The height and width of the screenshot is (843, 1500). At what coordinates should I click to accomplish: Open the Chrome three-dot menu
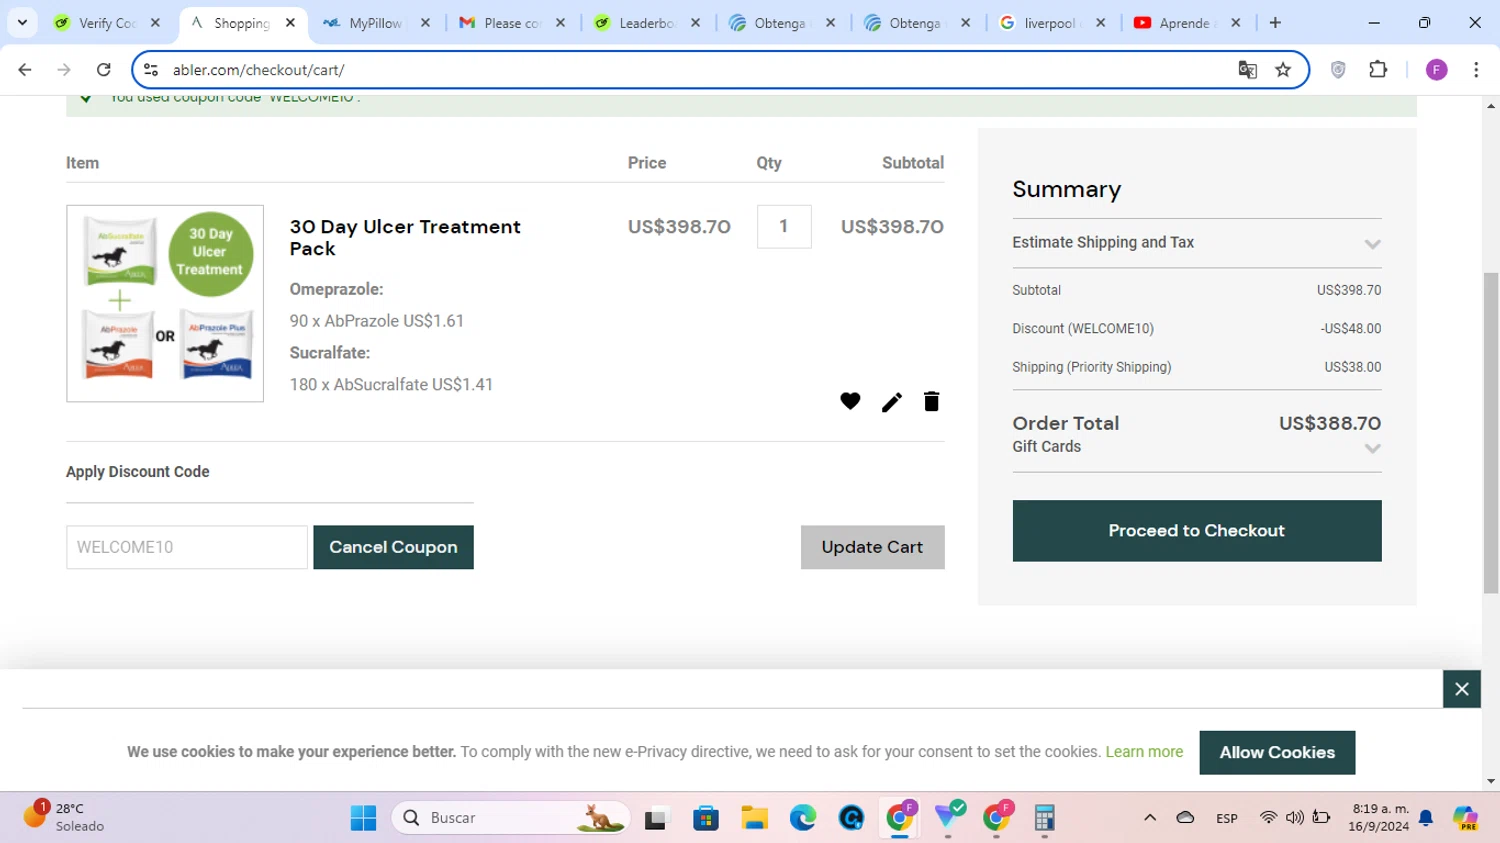[1476, 70]
